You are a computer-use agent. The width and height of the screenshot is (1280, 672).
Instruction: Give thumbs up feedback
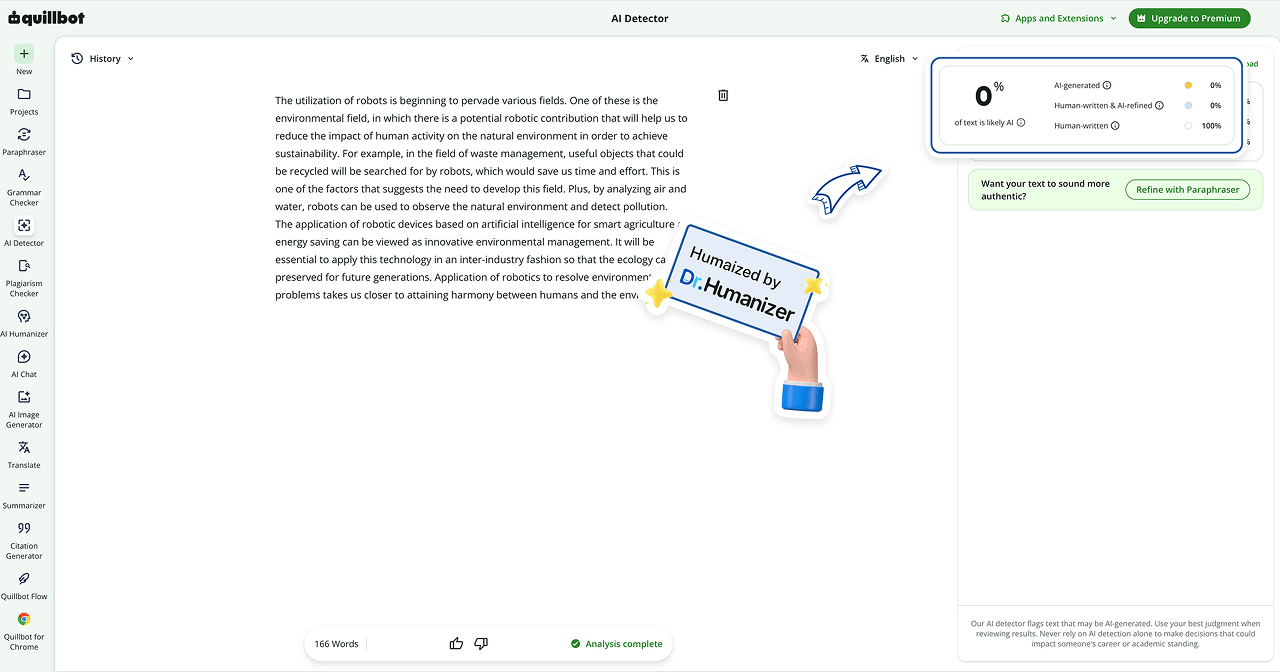point(456,643)
